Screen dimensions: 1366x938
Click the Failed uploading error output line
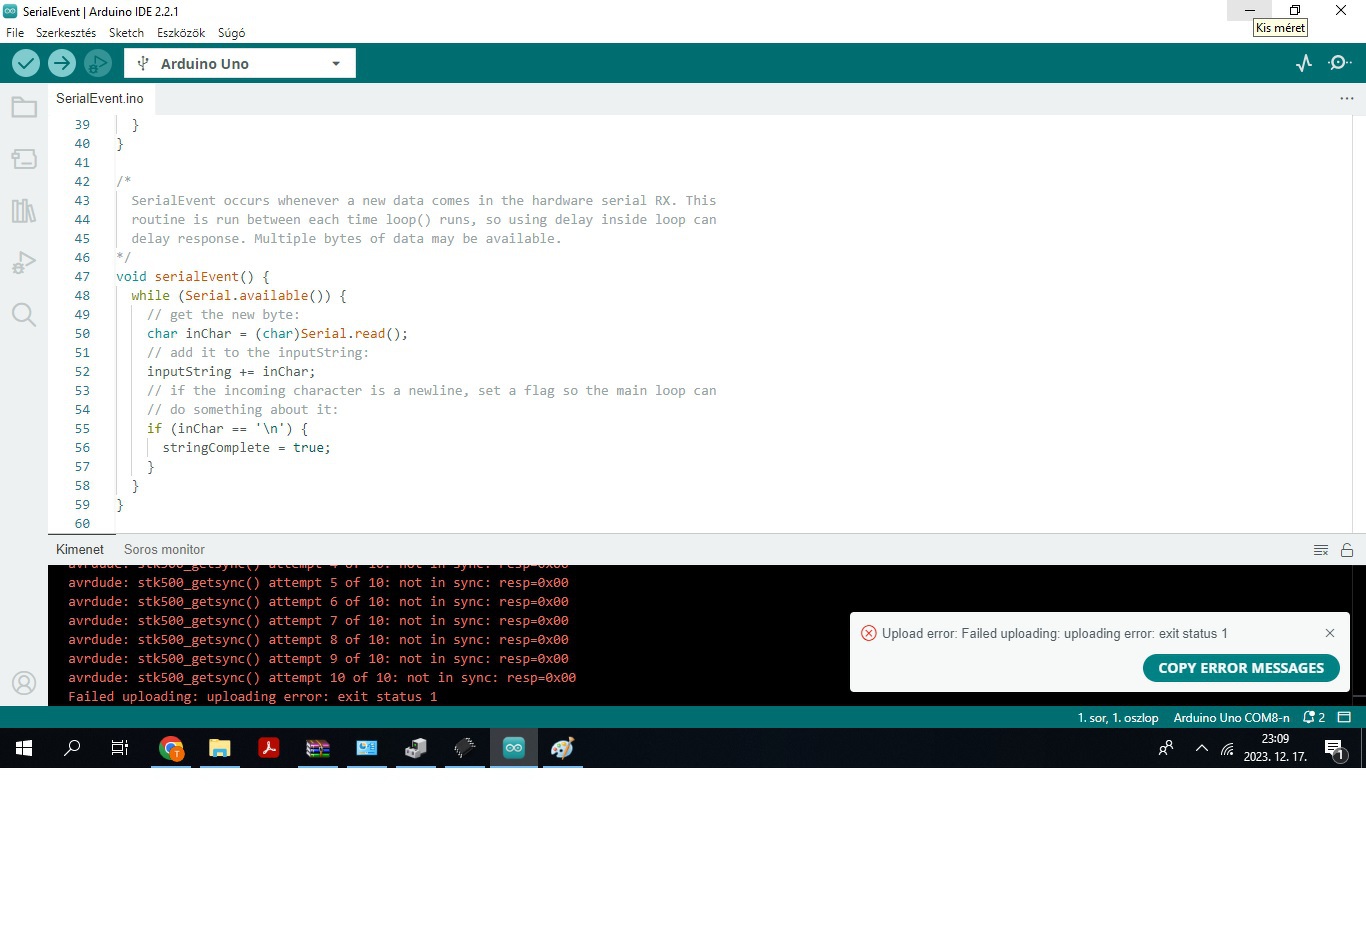coord(252,697)
